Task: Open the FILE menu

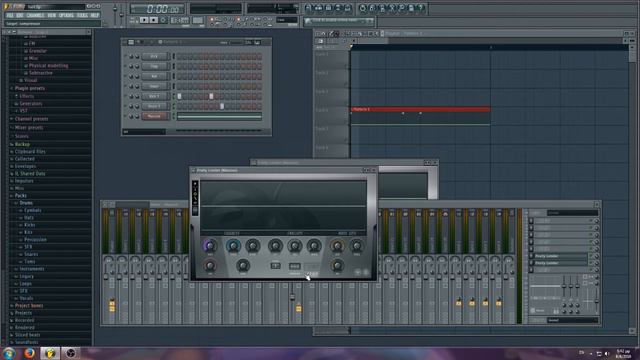Action: 10,15
